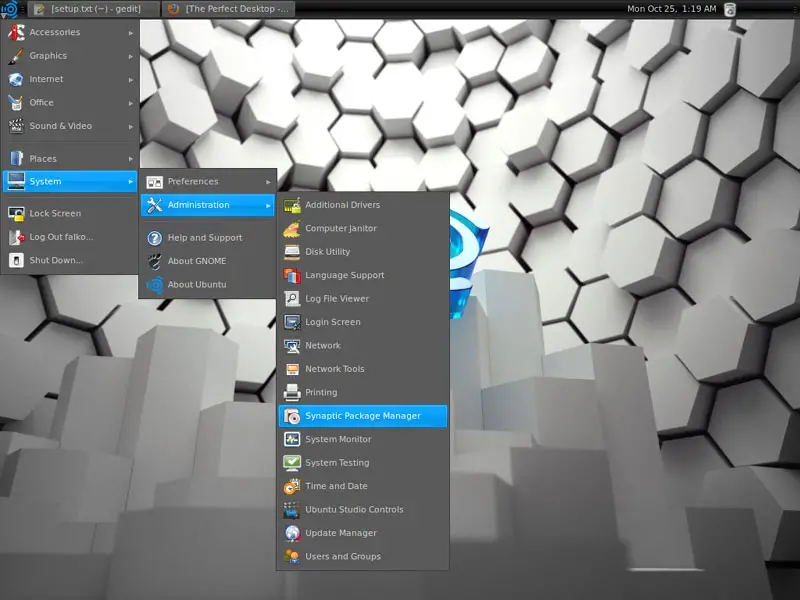Viewport: 800px width, 600px height.
Task: Click the Log File Viewer label
Action: pyautogui.click(x=337, y=299)
